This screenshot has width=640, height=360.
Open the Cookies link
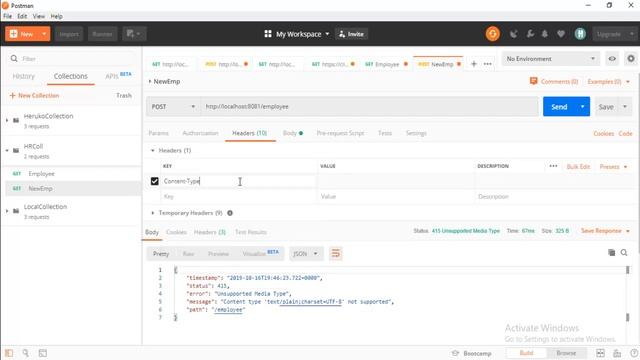pyautogui.click(x=603, y=133)
